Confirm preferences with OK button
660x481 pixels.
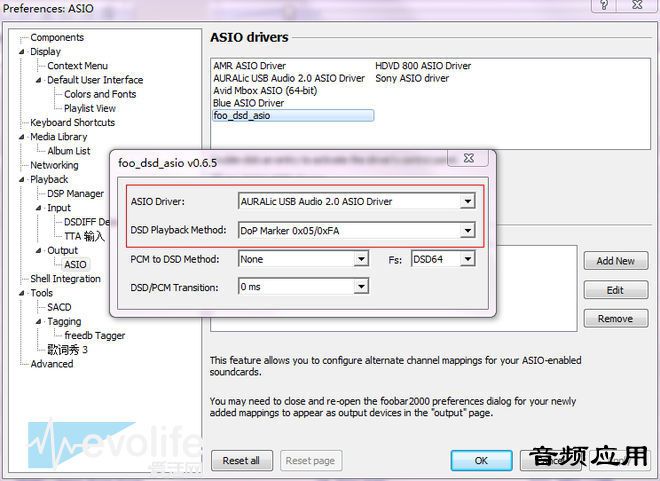pyautogui.click(x=481, y=460)
